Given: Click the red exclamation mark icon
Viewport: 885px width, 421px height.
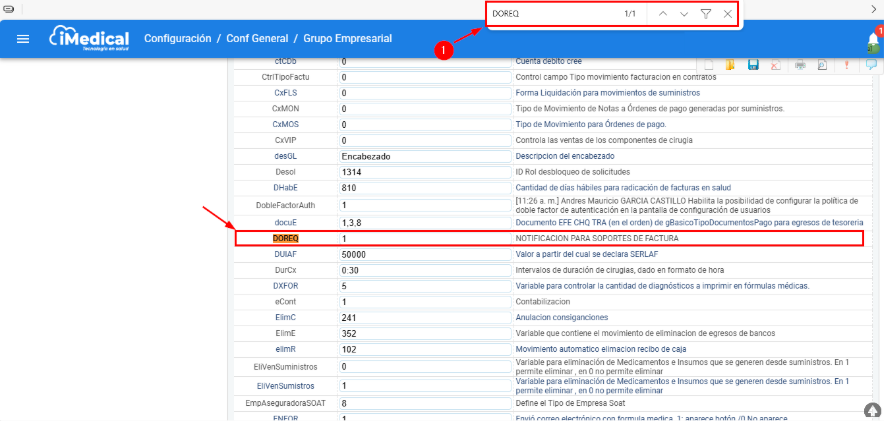Looking at the screenshot, I should click(x=846, y=65).
